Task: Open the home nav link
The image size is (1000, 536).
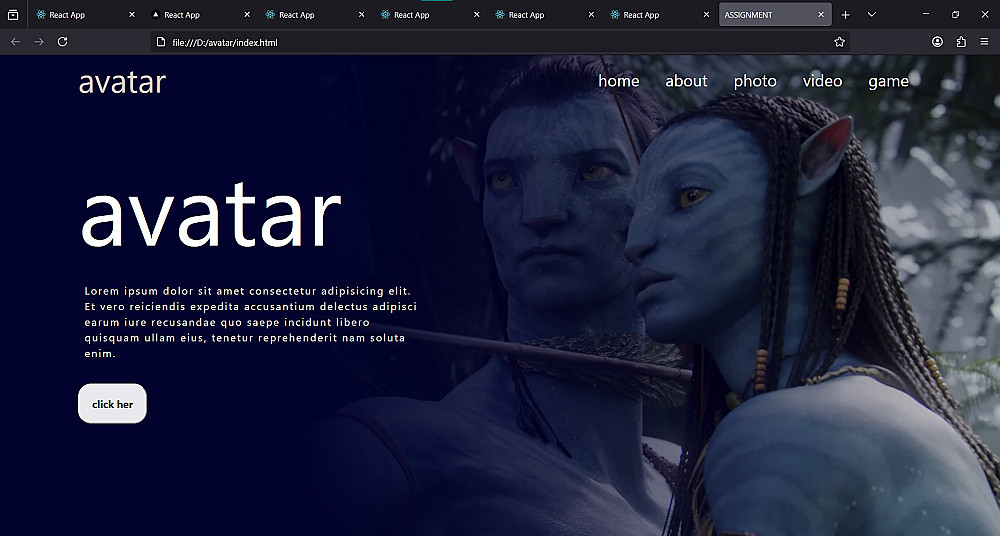Action: pyautogui.click(x=619, y=81)
